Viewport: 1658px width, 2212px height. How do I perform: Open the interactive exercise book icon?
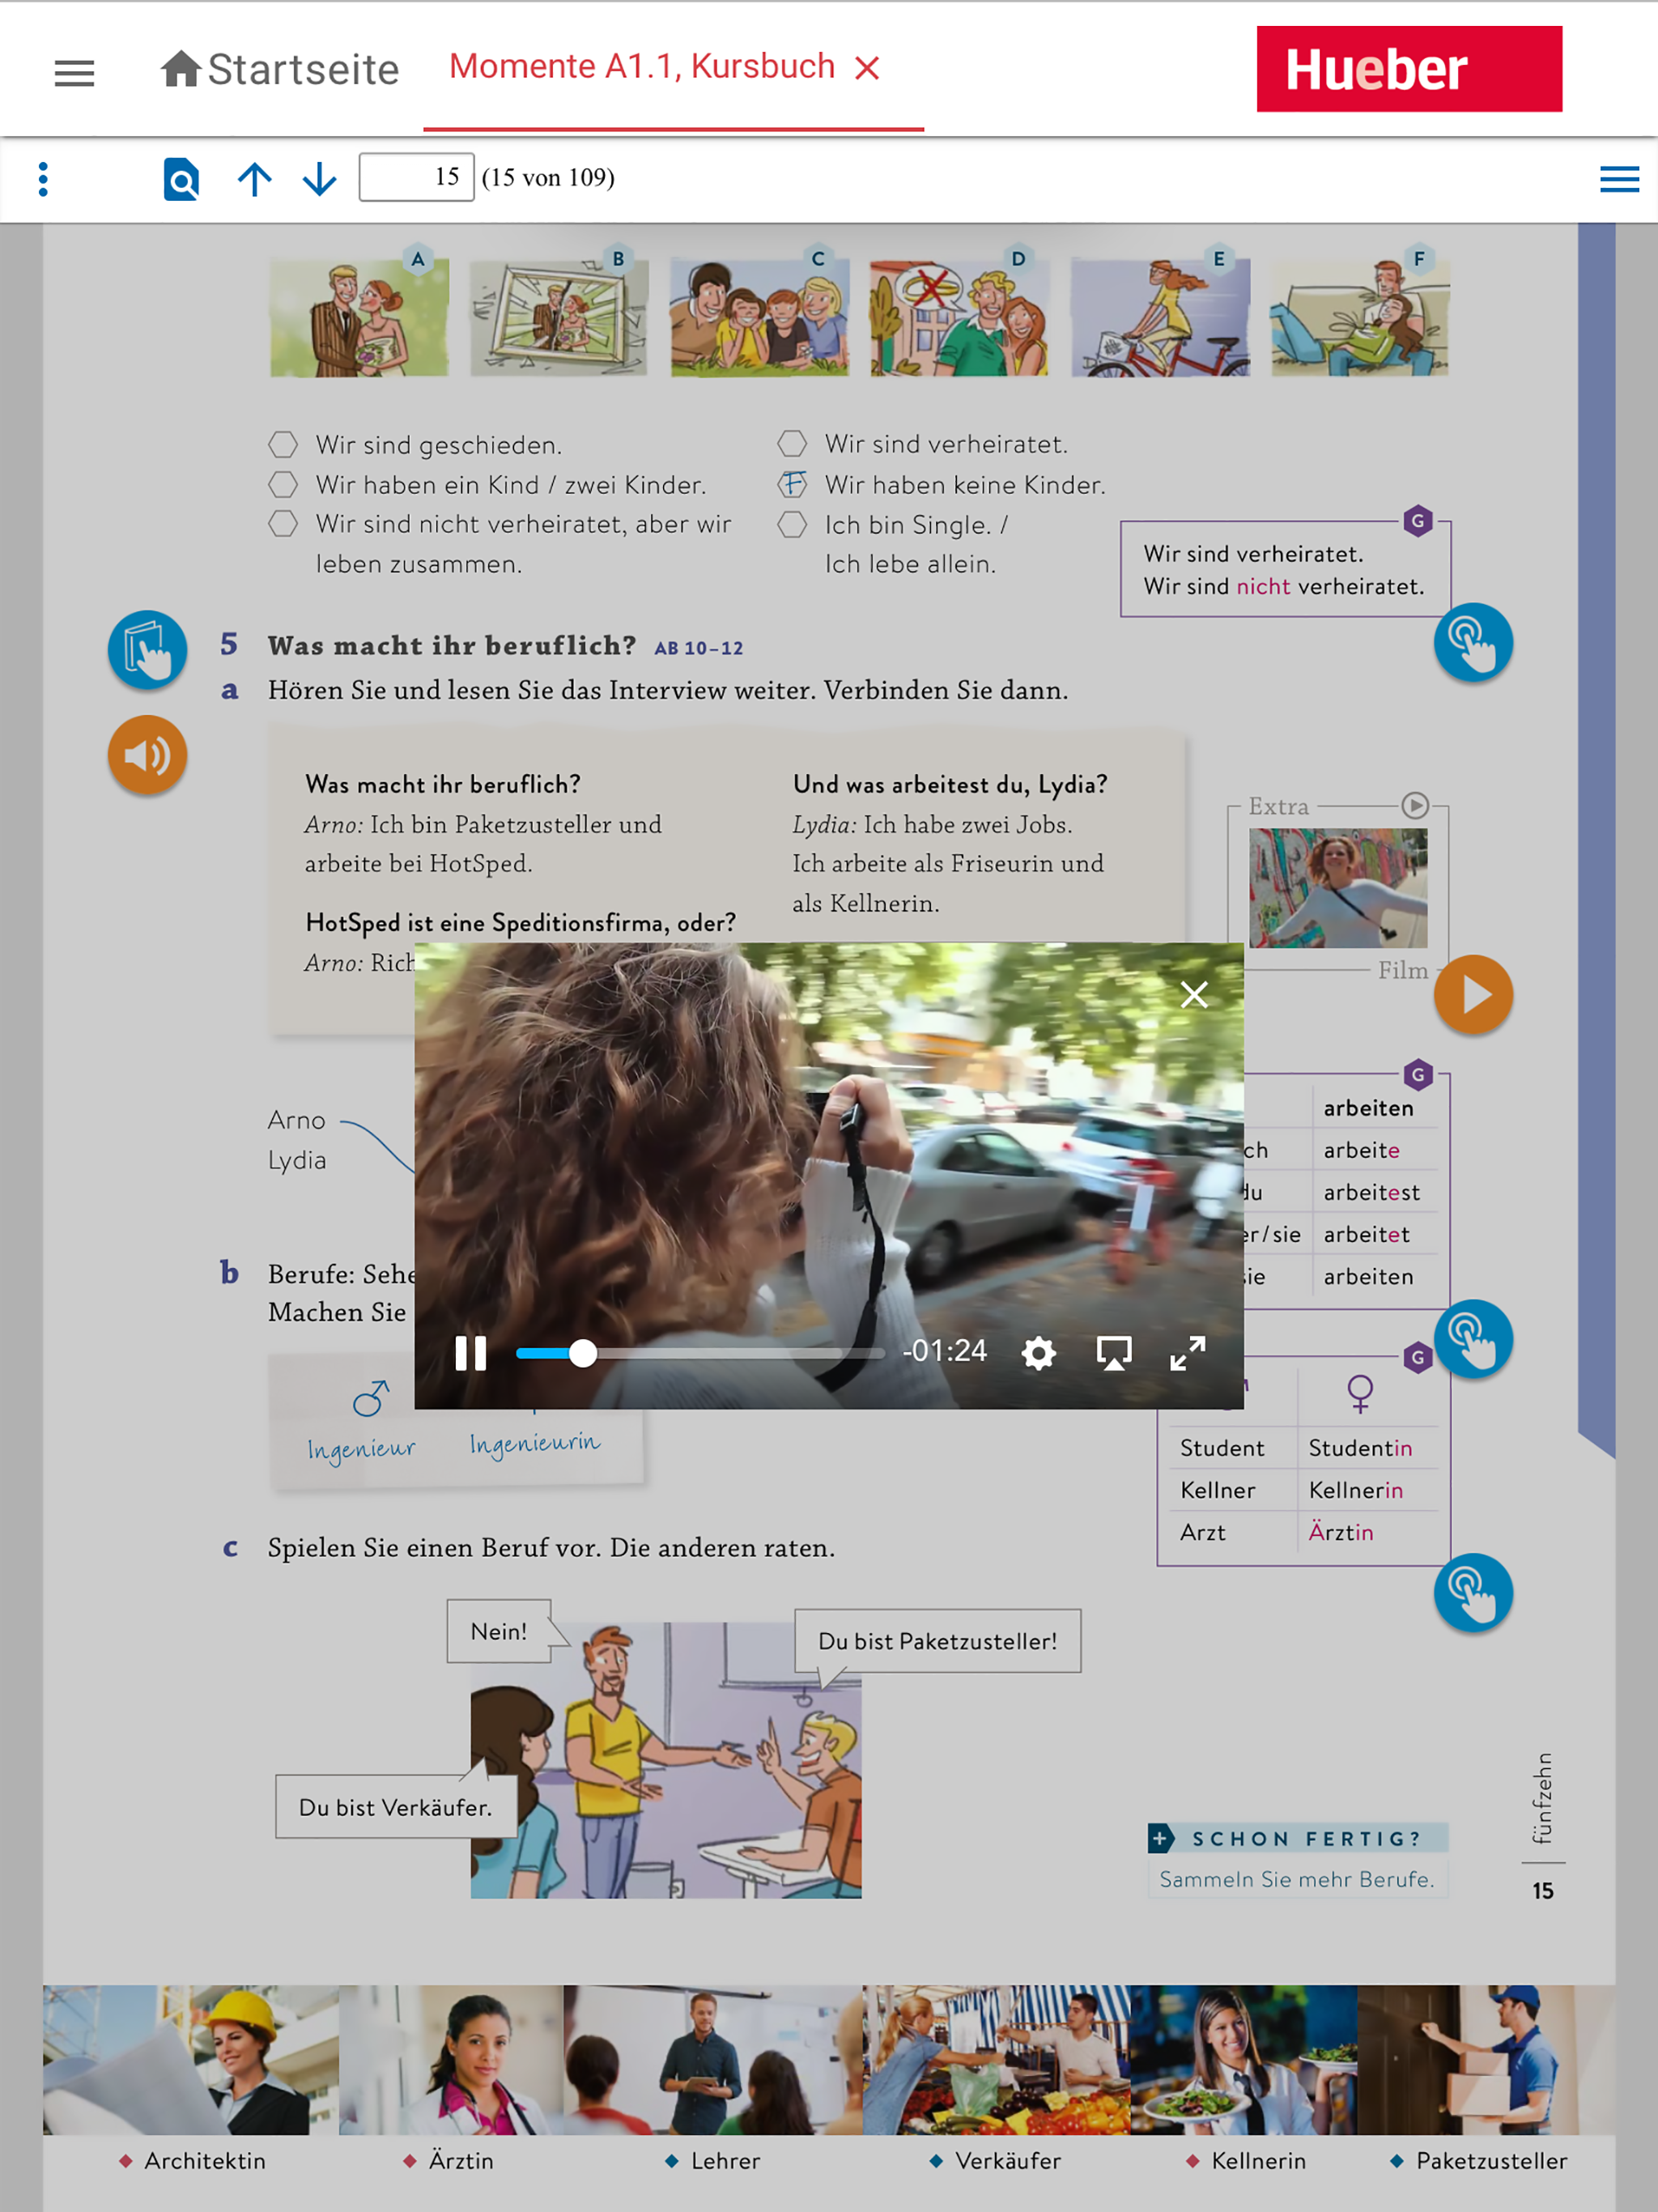[147, 650]
